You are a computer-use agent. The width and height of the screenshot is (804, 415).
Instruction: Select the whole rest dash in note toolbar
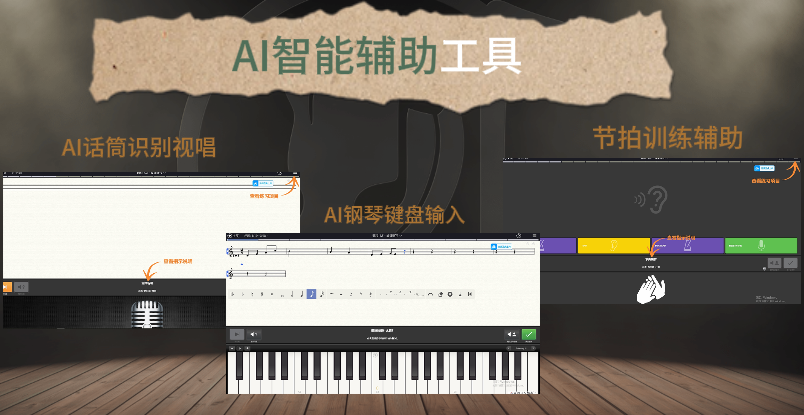[x=332, y=294]
